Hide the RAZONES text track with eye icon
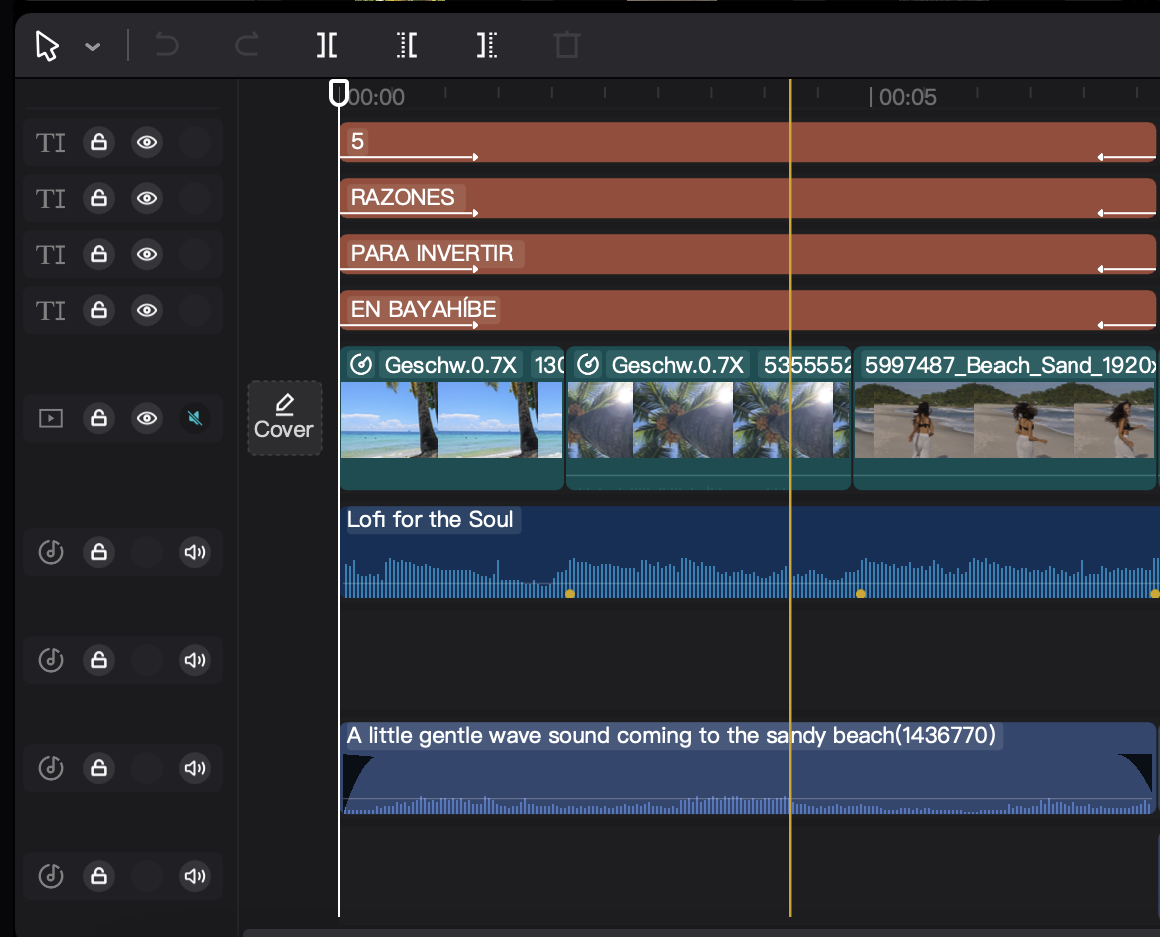 (148, 199)
